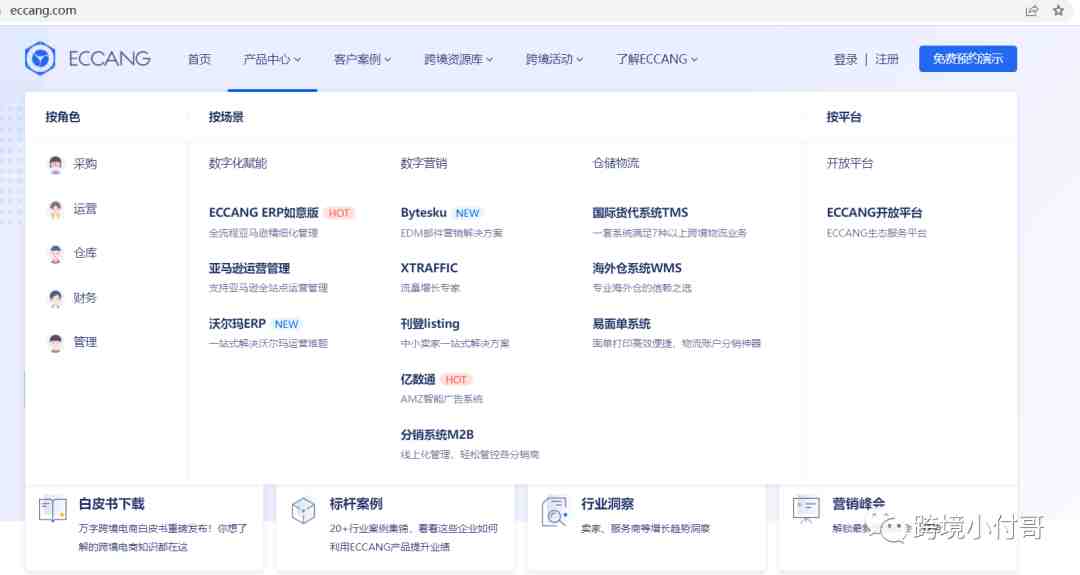
Task: Click the 注册 register link
Action: click(887, 59)
